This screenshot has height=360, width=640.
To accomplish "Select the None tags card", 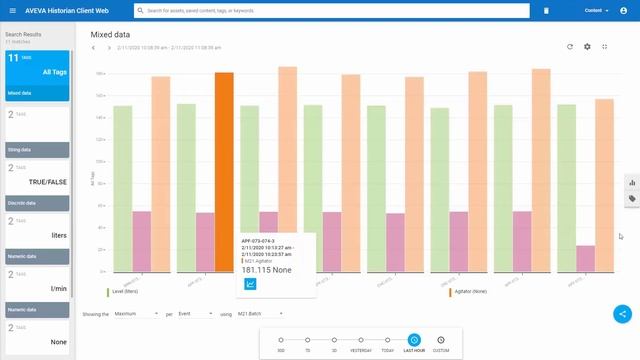I will click(x=37, y=337).
